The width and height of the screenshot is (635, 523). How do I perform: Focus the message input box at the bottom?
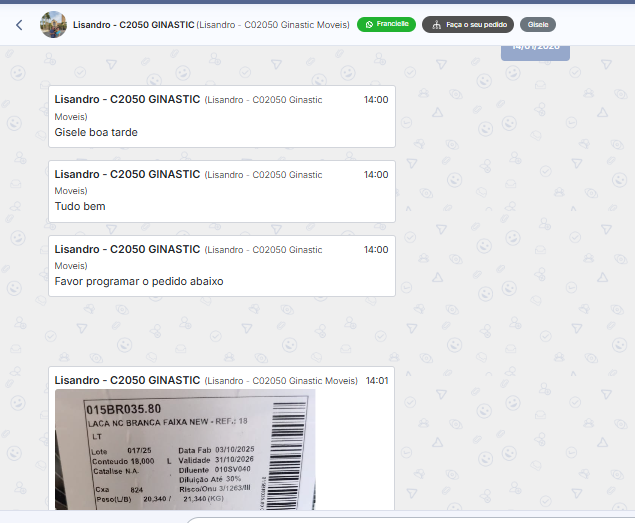point(409,520)
